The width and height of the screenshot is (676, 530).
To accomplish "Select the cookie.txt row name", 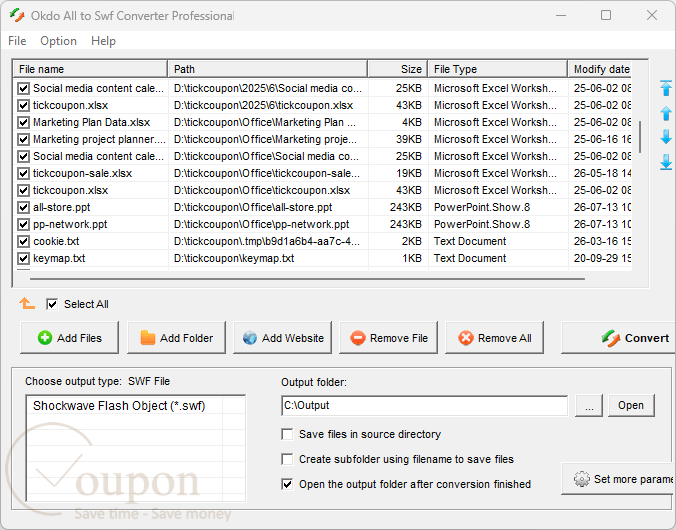I will click(56, 241).
